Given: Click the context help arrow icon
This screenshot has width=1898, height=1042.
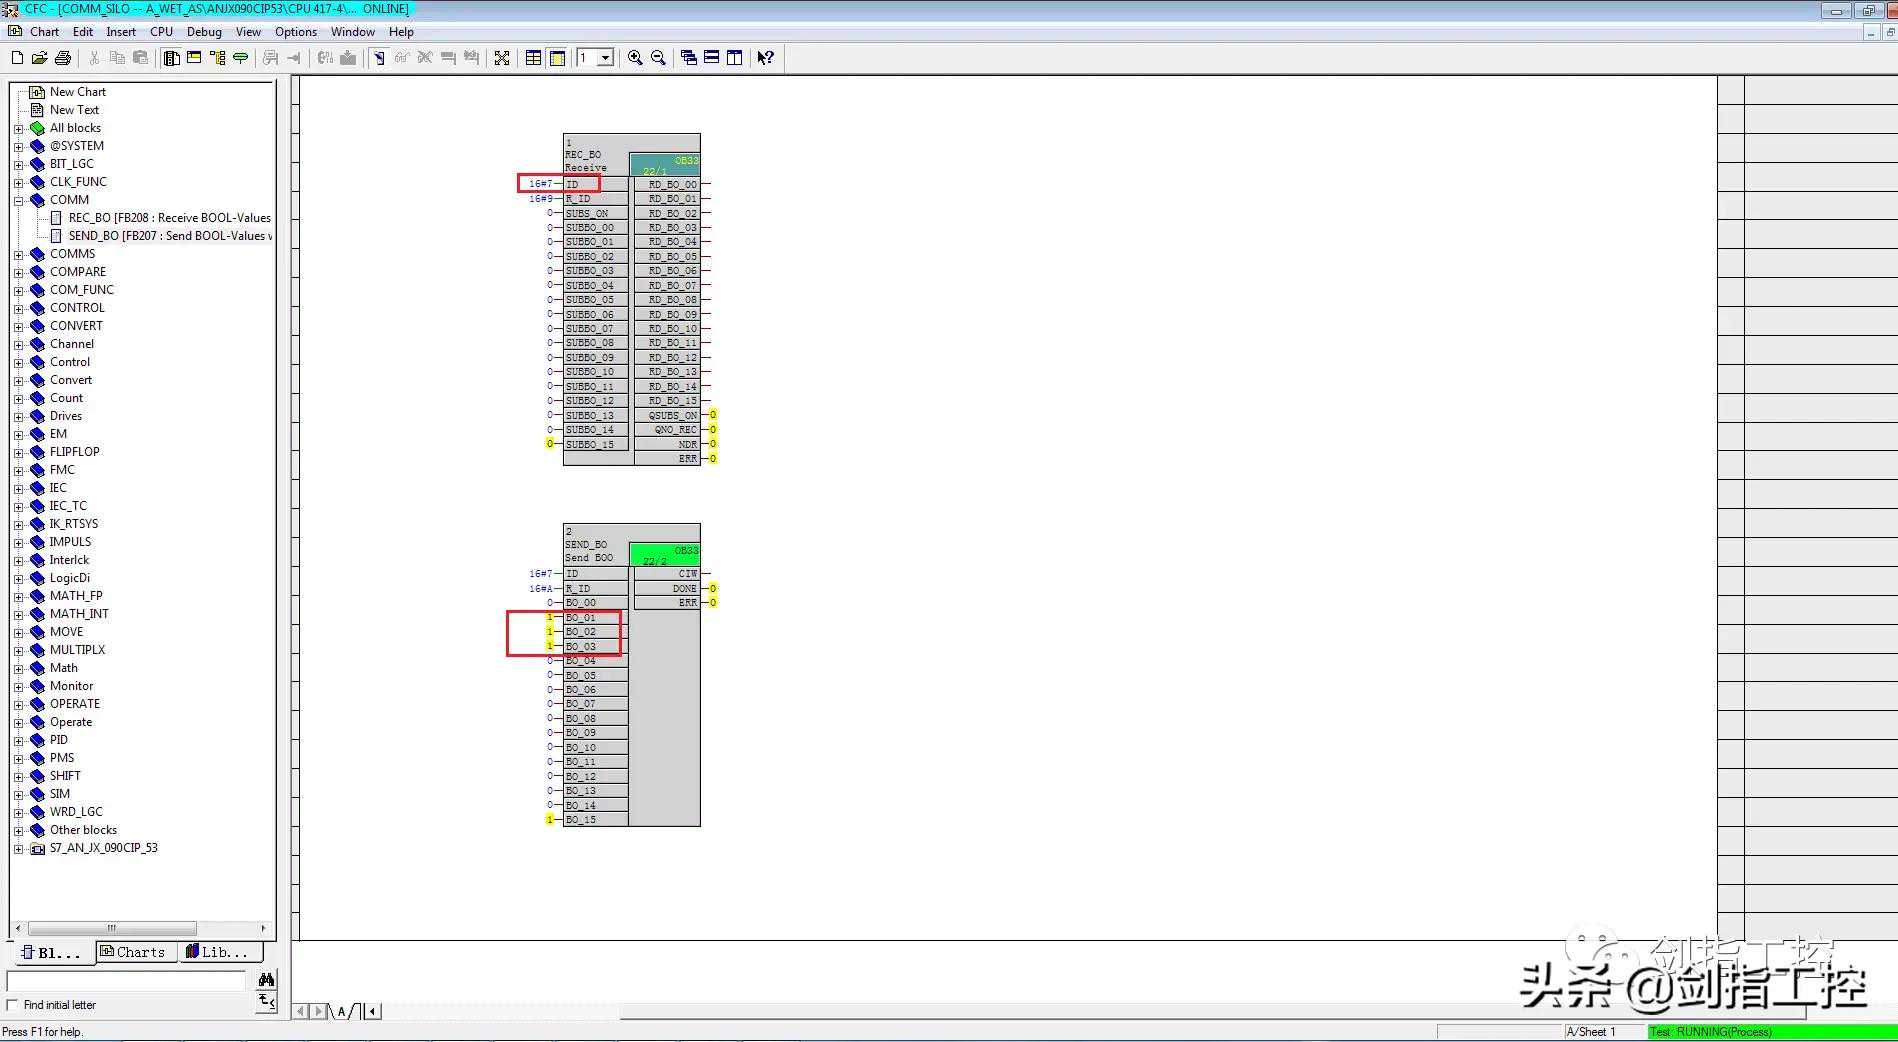Looking at the screenshot, I should 765,58.
